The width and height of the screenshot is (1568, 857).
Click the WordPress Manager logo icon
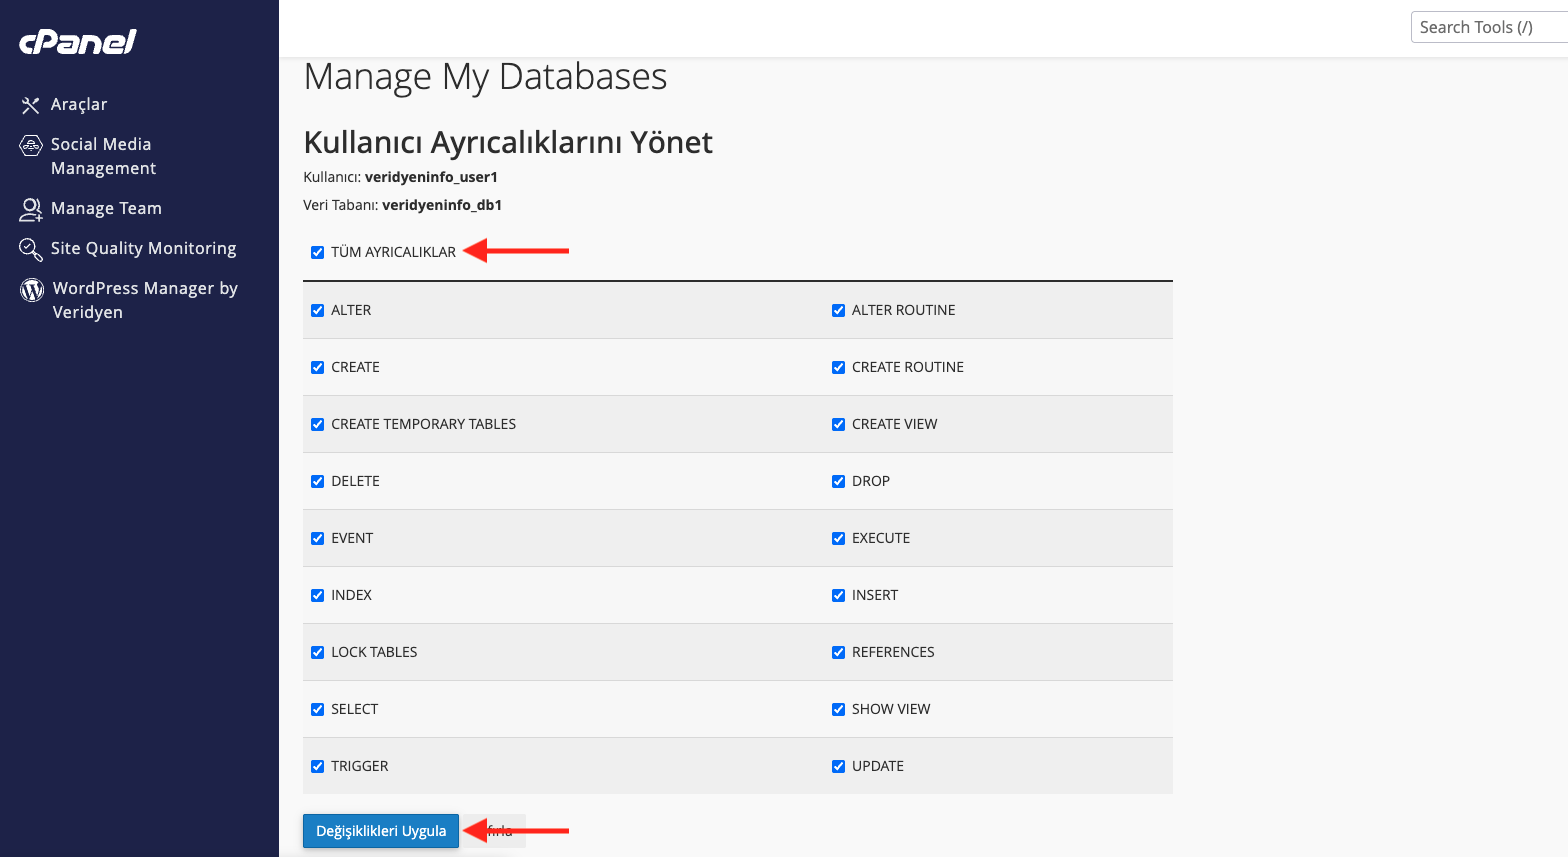click(x=32, y=290)
